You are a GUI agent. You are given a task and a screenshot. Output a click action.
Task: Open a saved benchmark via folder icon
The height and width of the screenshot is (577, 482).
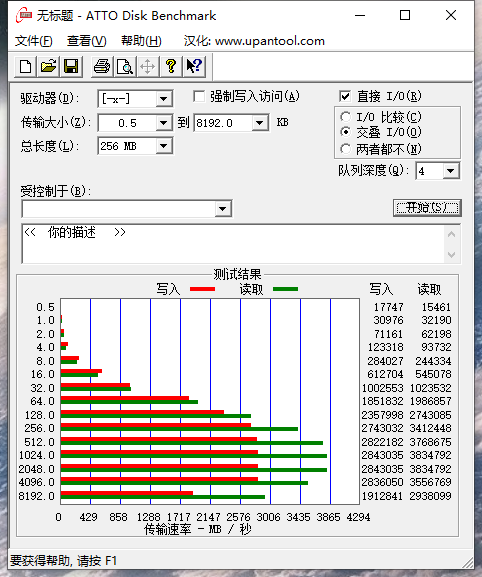tap(48, 67)
